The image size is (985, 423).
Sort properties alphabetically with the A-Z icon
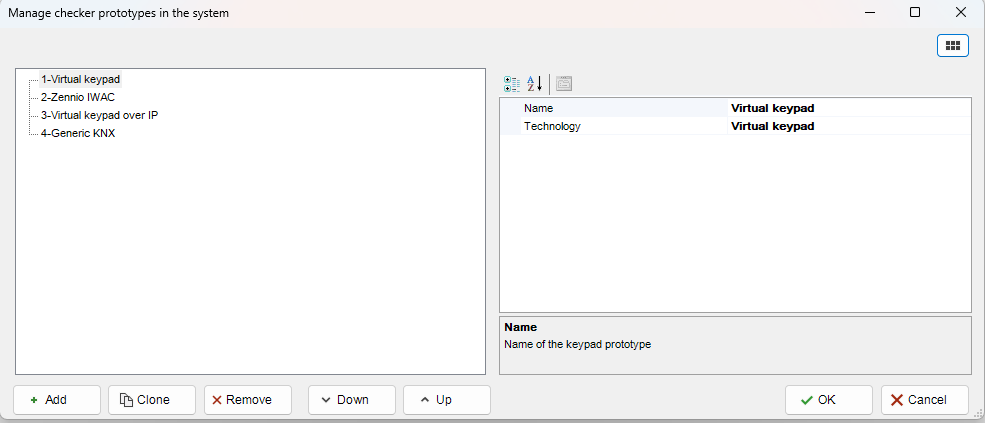click(534, 84)
